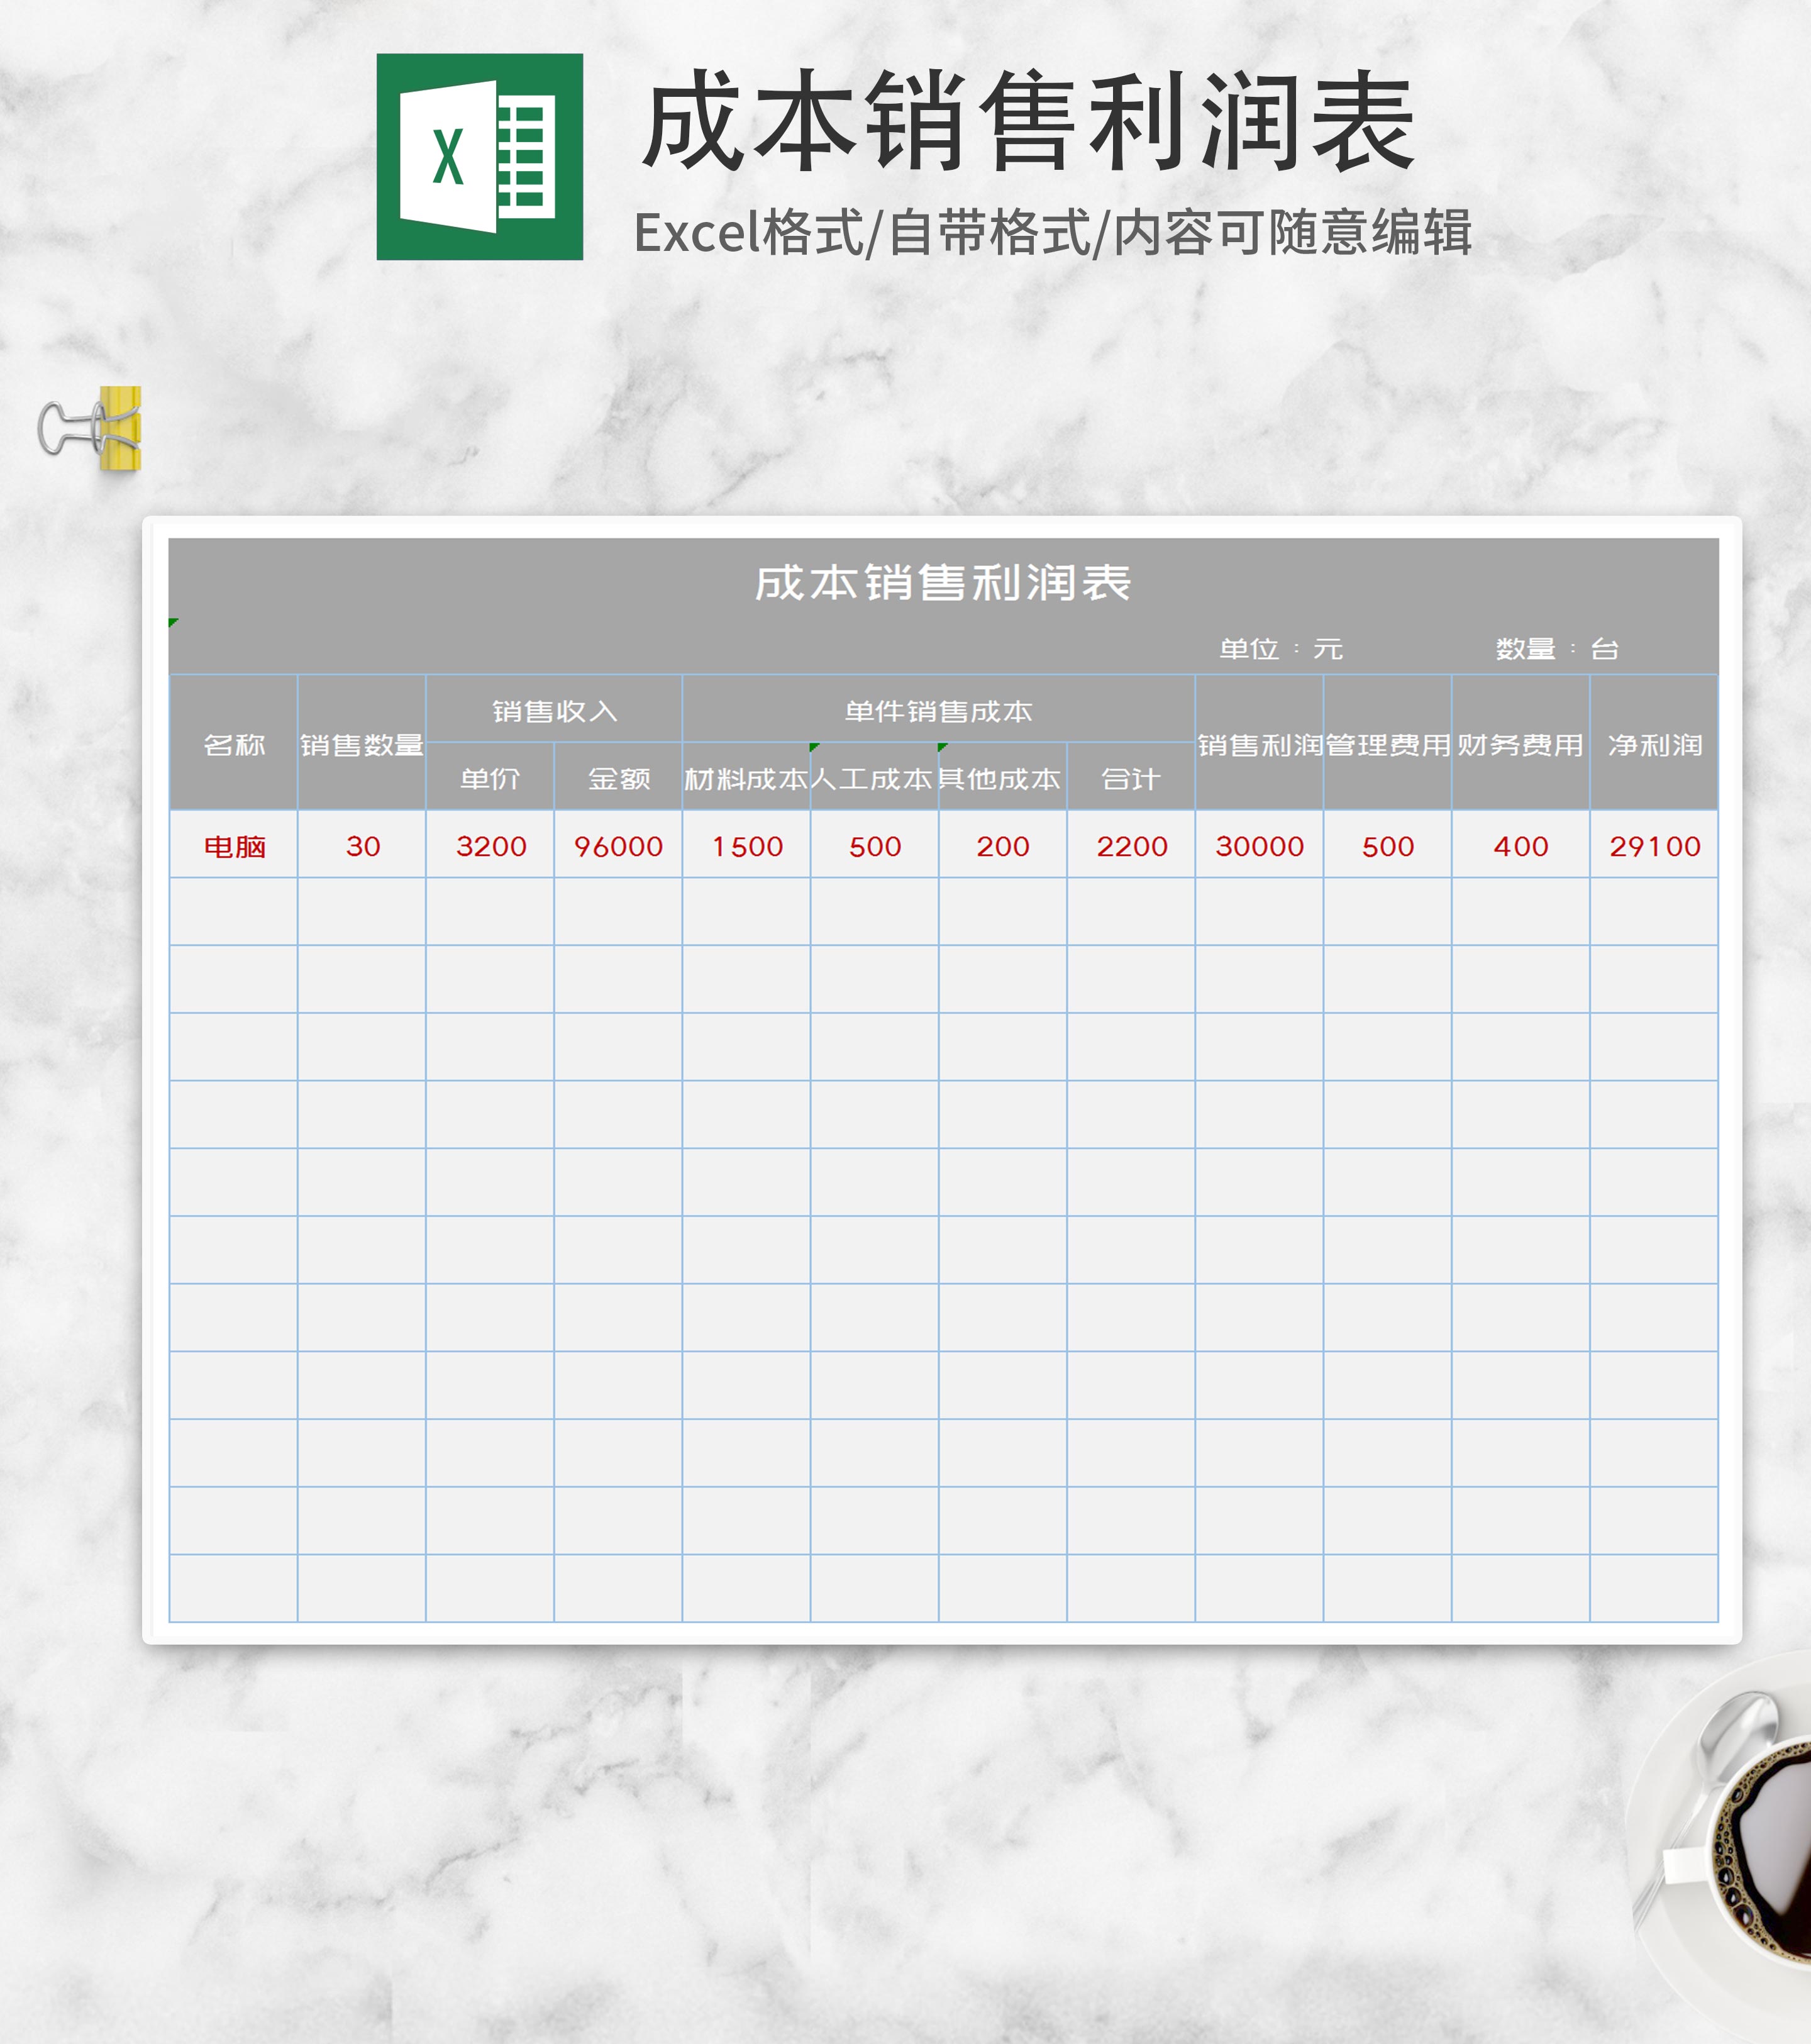Image resolution: width=1811 pixels, height=2044 pixels.
Task: Click the 成本销售利润表 table title banner
Action: [x=942, y=583]
